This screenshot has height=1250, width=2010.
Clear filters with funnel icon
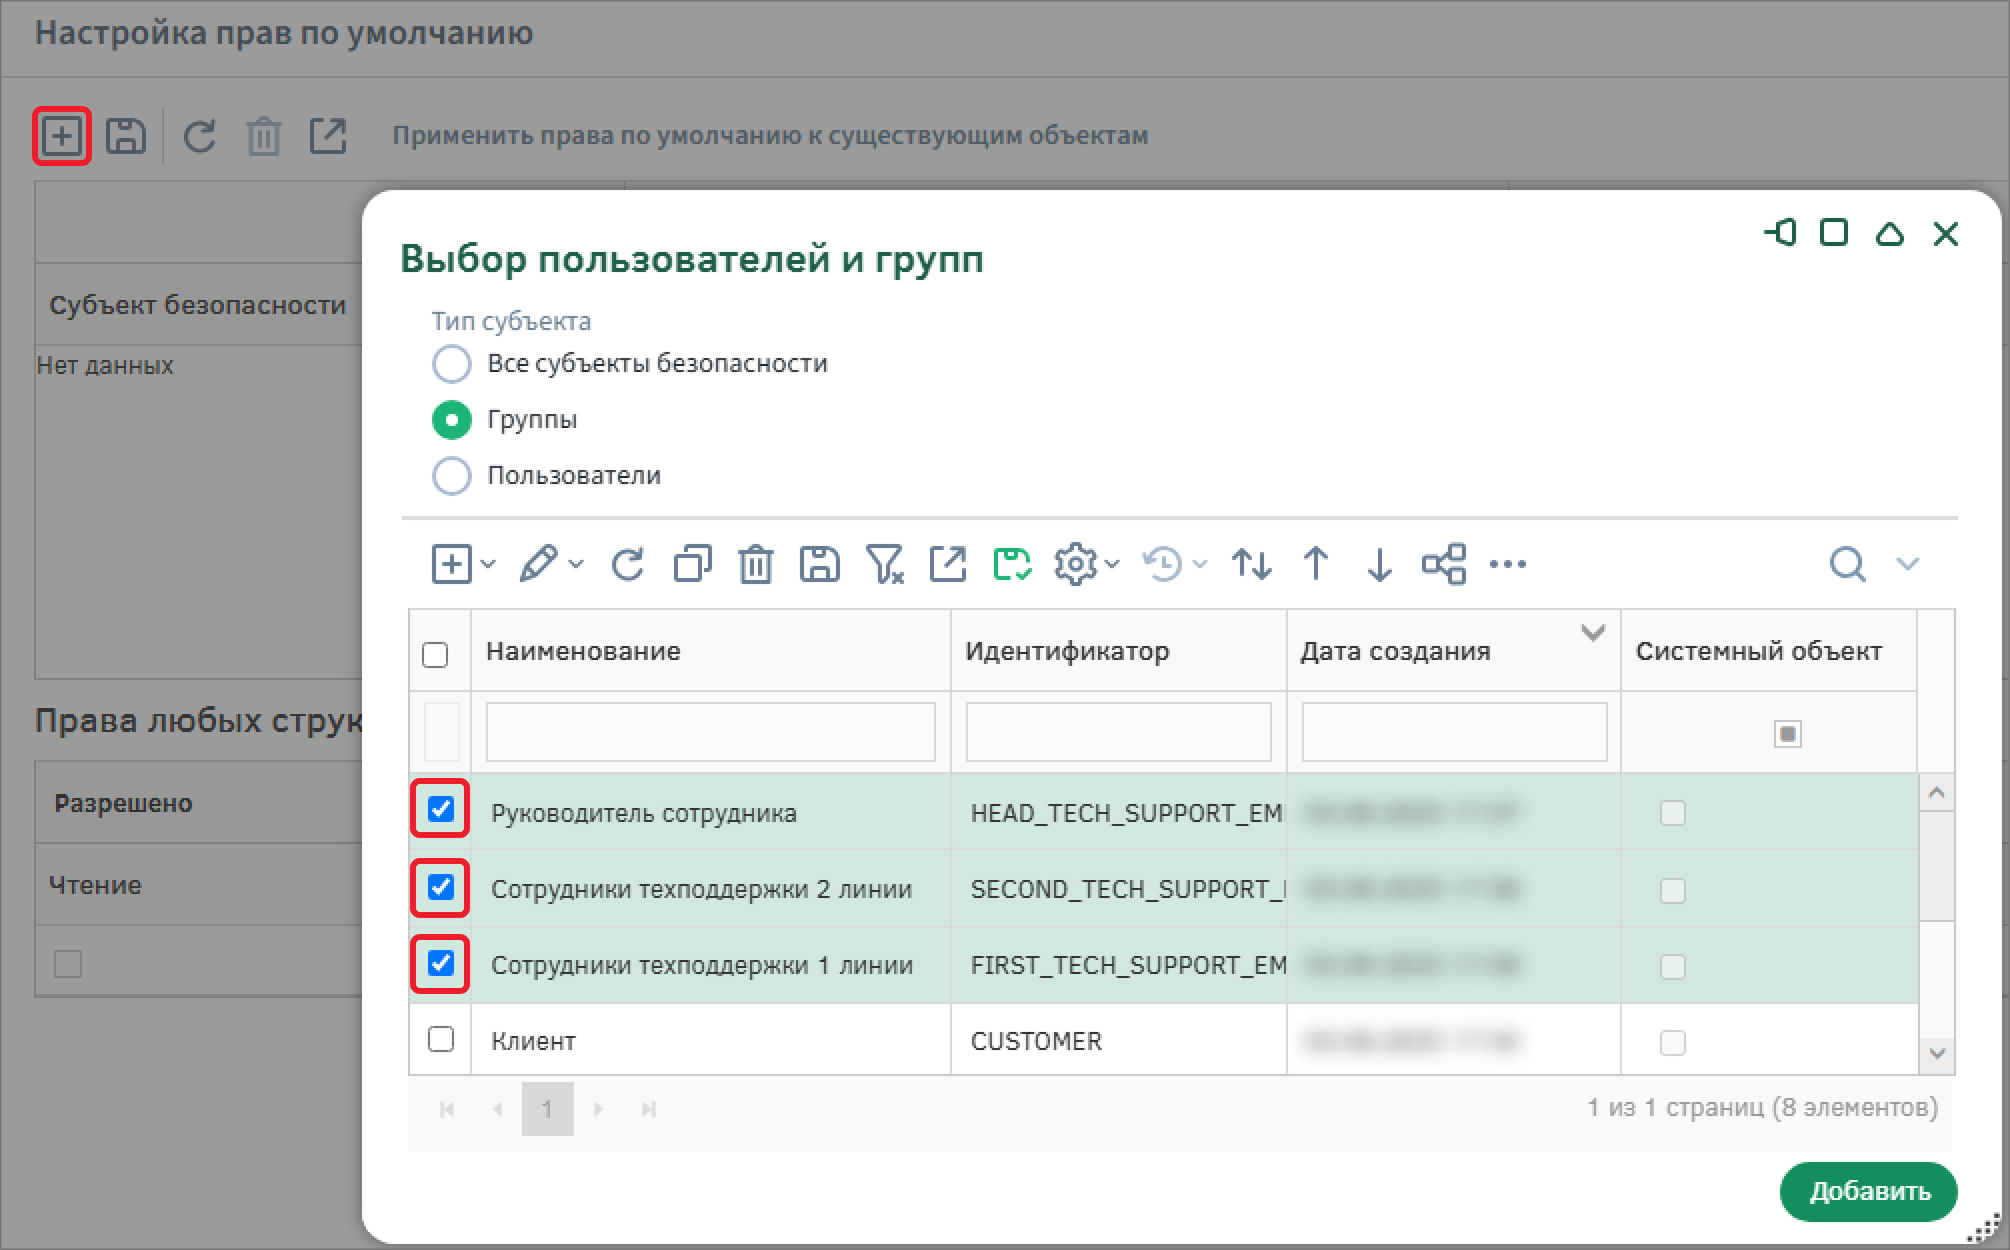pos(884,564)
